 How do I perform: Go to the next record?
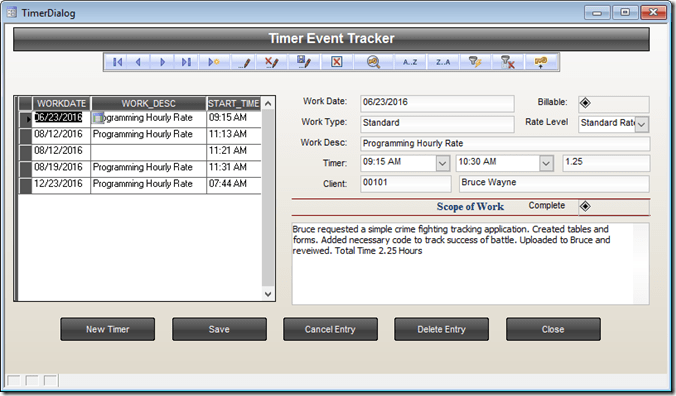[x=162, y=62]
